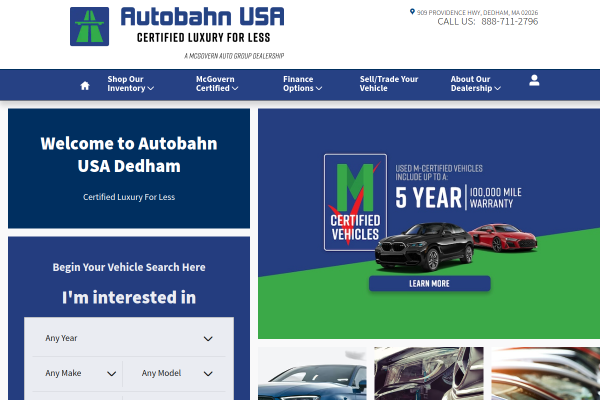The width and height of the screenshot is (600, 400).
Task: Go to the home page icon
Action: coord(85,85)
